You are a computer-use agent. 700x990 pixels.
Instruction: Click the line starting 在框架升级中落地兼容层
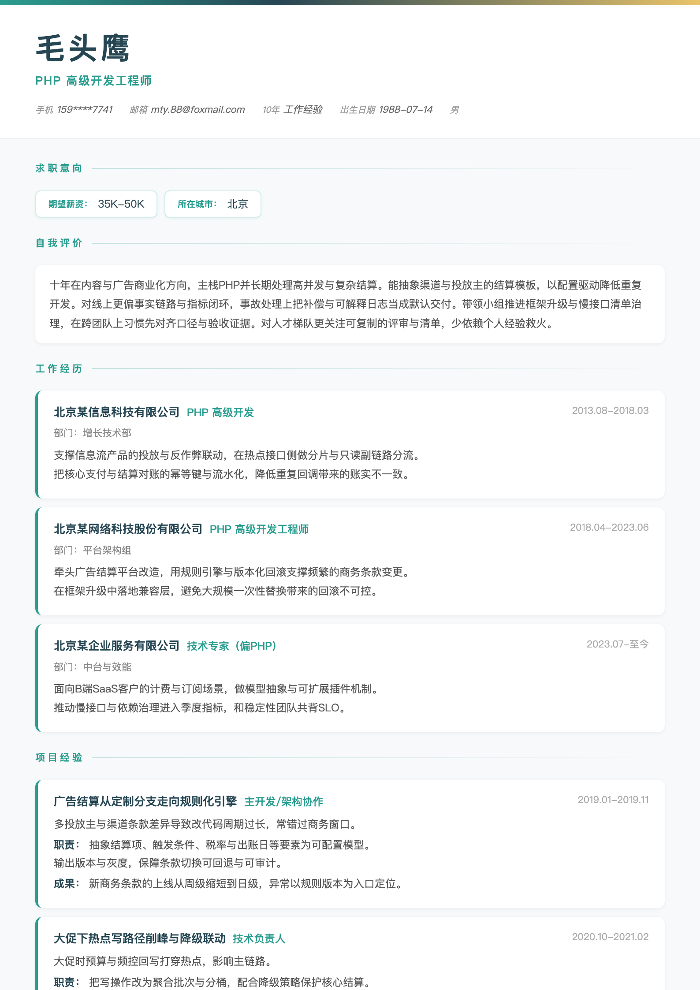(217, 591)
